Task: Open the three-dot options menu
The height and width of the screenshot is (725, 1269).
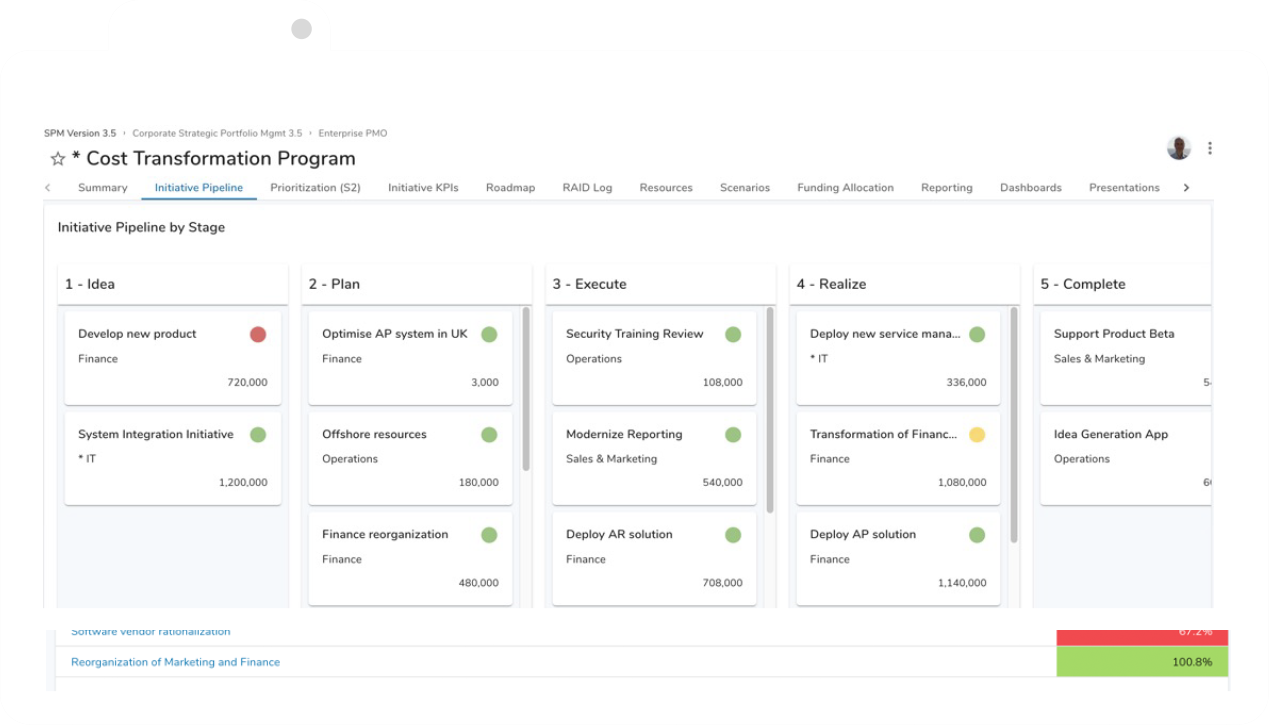Action: [x=1210, y=148]
